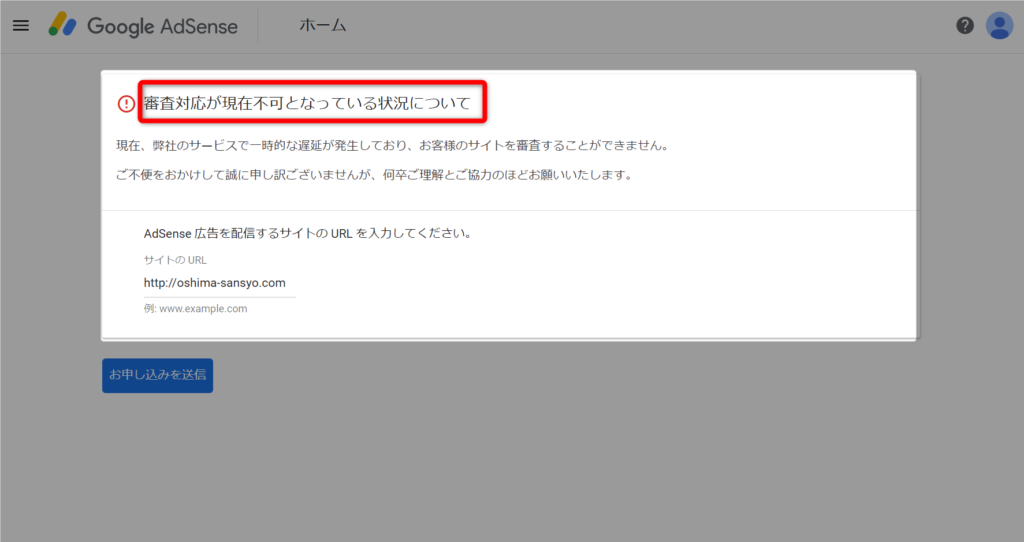This screenshot has width=1024, height=542.
Task: Click the サイトの URL field label
Action: [x=175, y=260]
